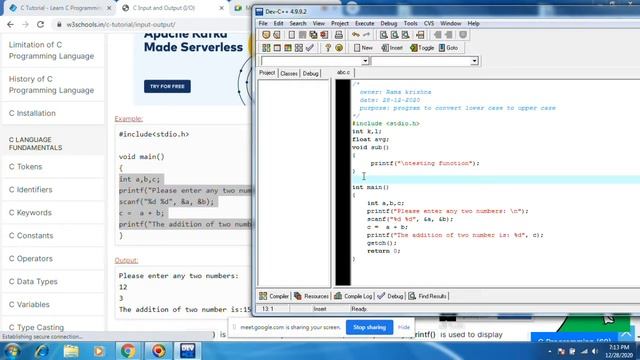Viewport: 640px width, 360px height.
Task: Click the Dev-C++ taskbar icon
Action: (187, 351)
